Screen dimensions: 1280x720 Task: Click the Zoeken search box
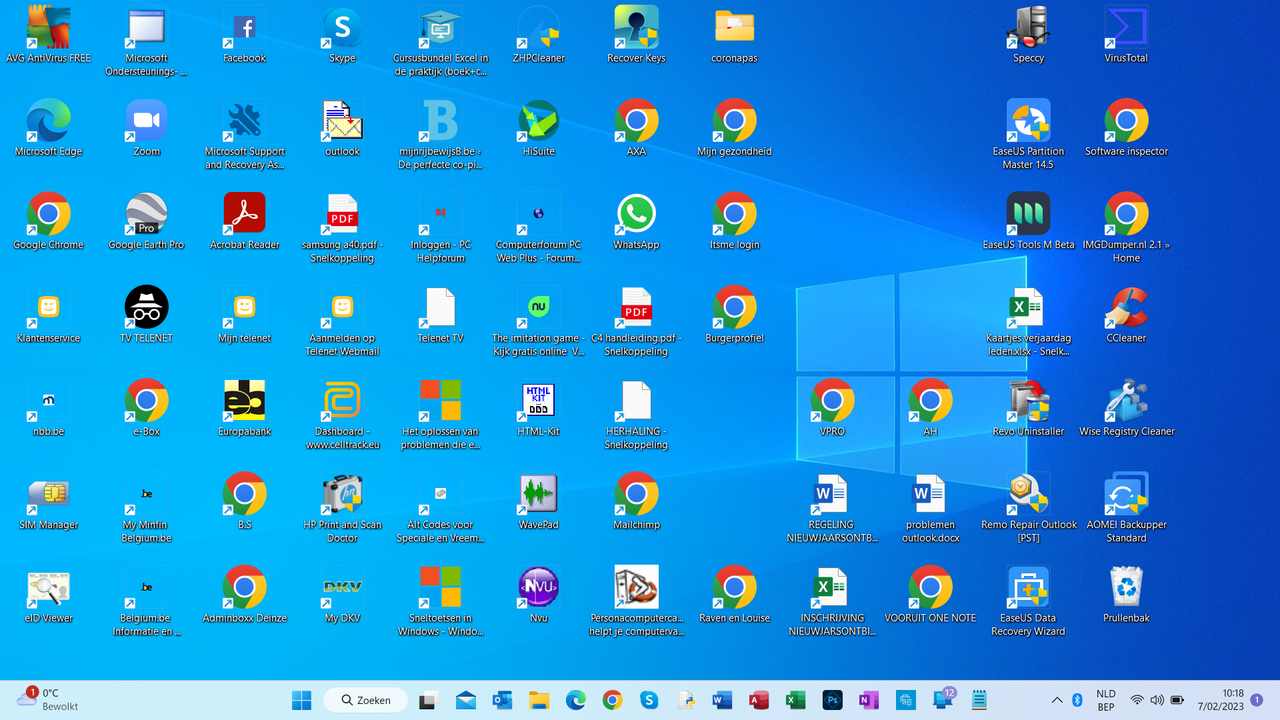coord(366,700)
